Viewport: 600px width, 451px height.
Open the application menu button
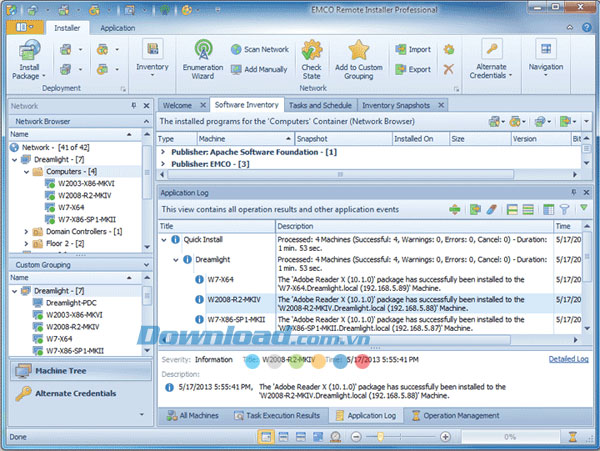click(25, 27)
